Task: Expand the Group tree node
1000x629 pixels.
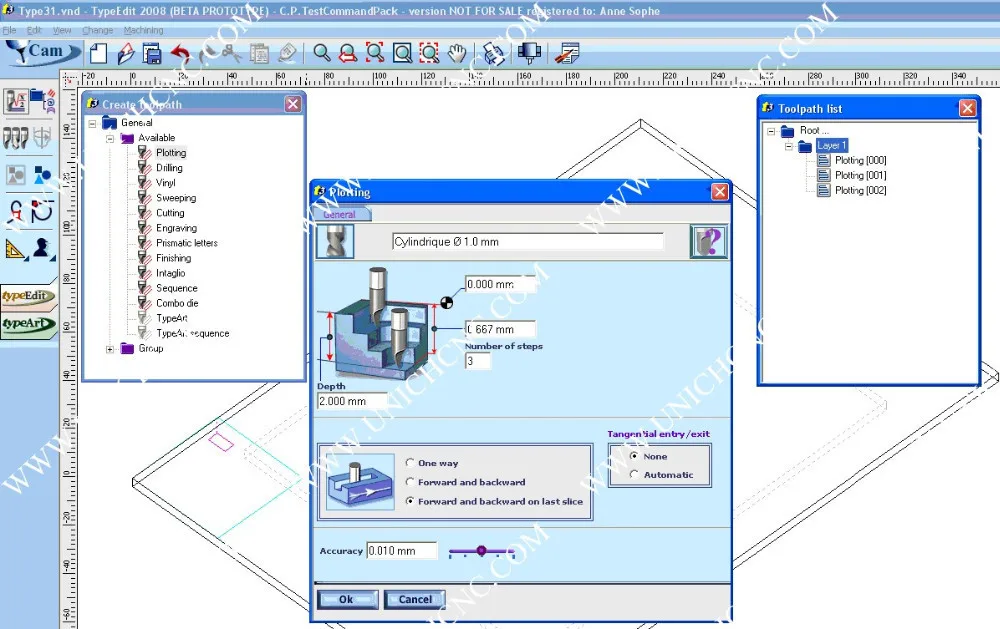Action: pos(110,349)
